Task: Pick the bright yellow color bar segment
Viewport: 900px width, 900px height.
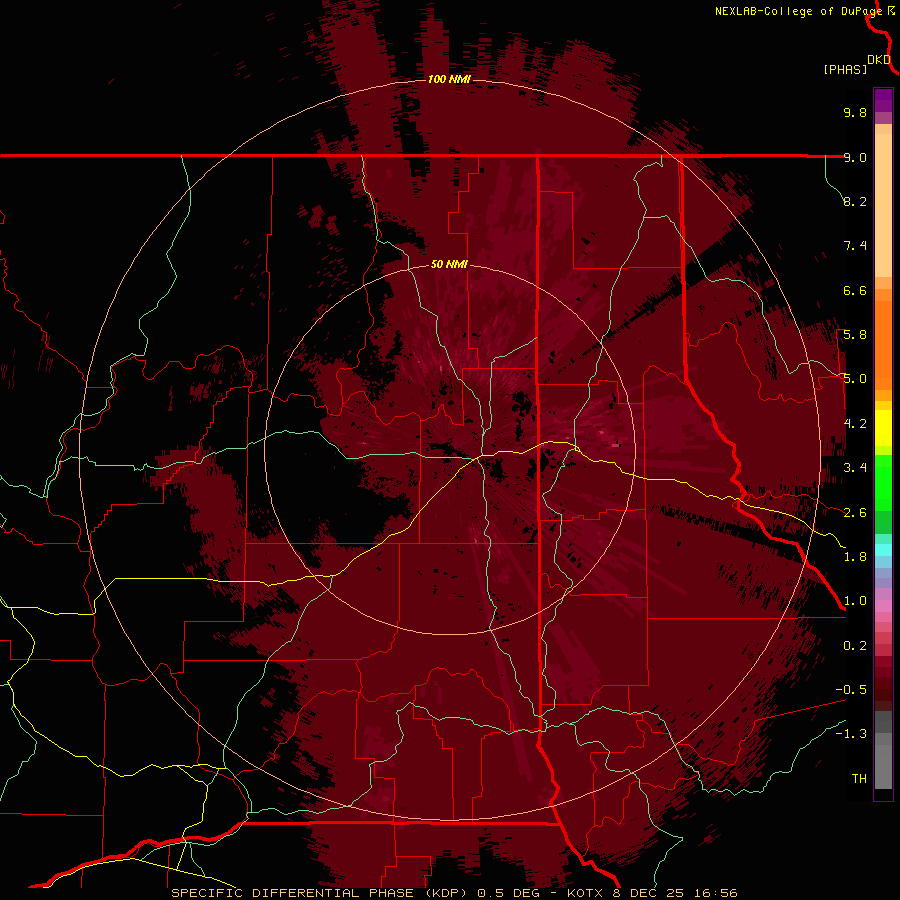Action: coord(883,428)
